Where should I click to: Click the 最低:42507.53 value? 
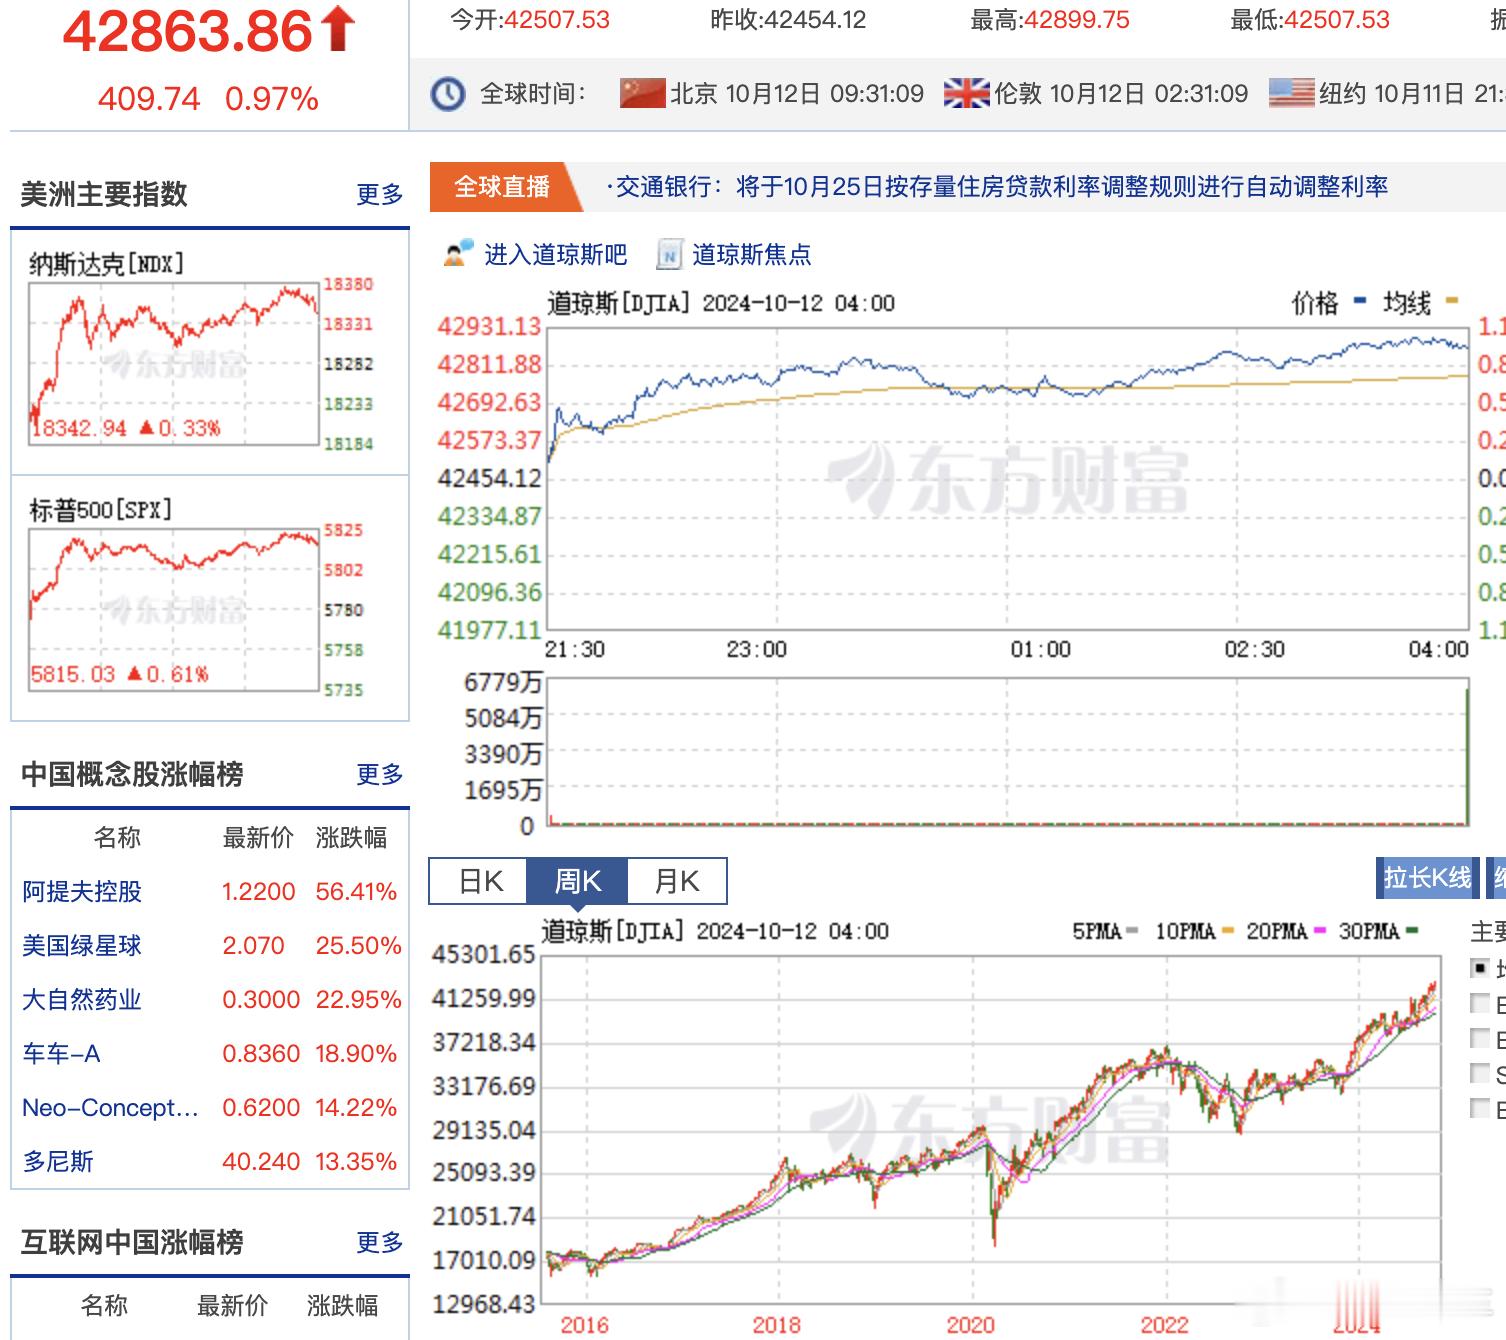point(1310,20)
